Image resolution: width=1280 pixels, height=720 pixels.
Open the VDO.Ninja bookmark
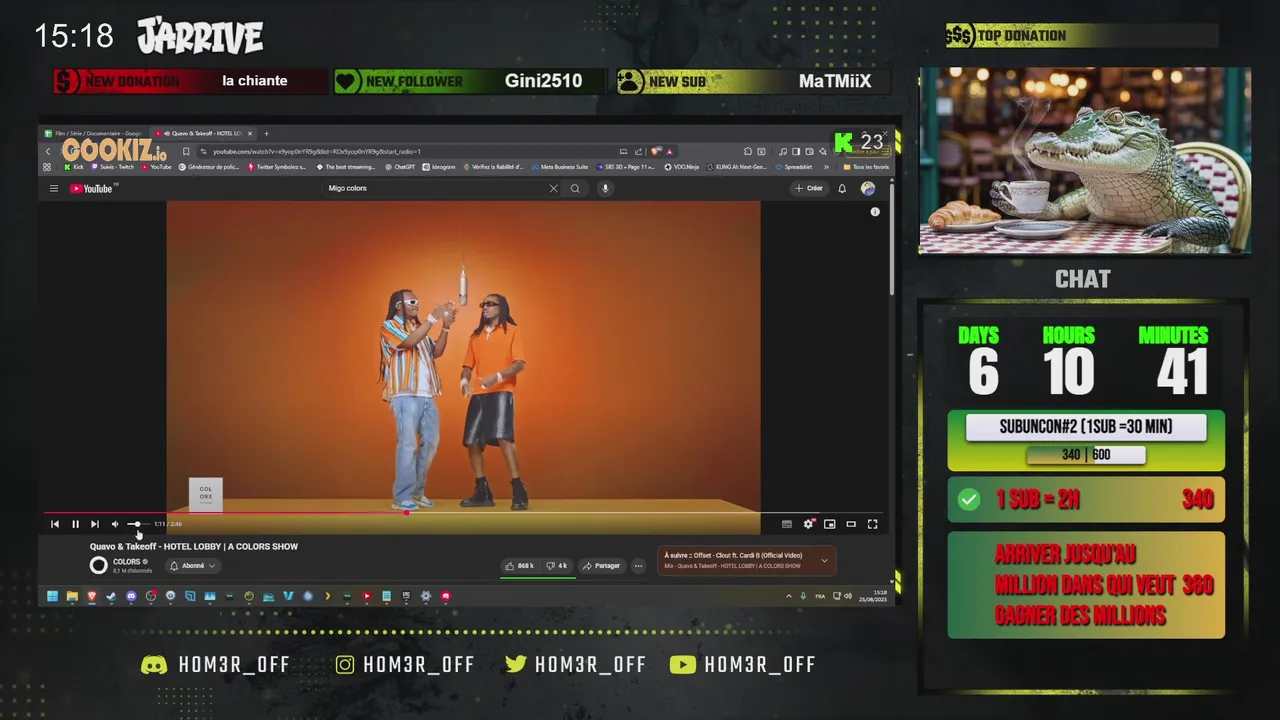click(681, 167)
